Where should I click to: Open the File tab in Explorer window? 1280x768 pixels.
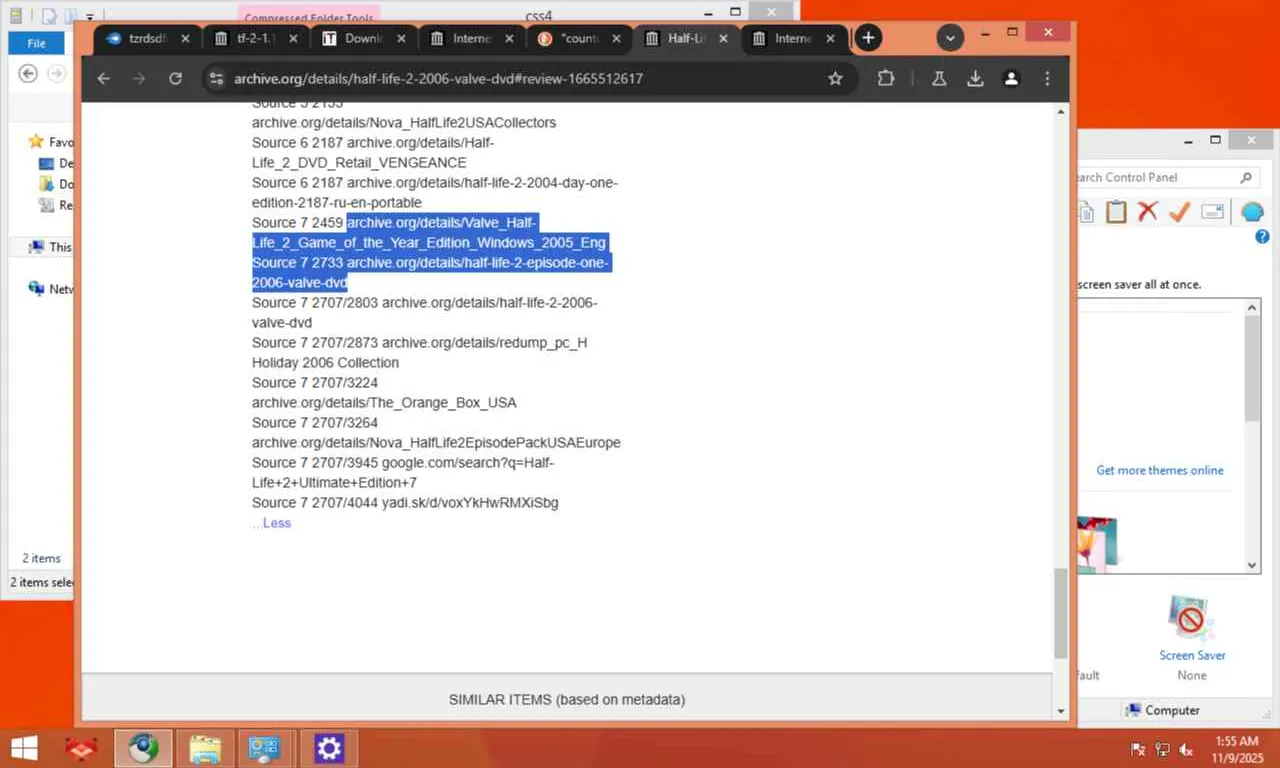click(x=36, y=43)
